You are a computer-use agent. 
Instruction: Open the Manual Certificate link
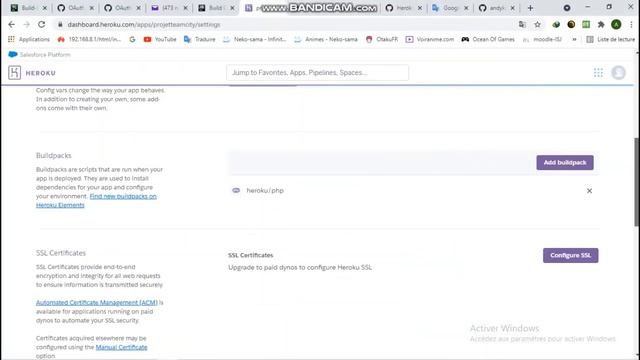click(x=121, y=347)
